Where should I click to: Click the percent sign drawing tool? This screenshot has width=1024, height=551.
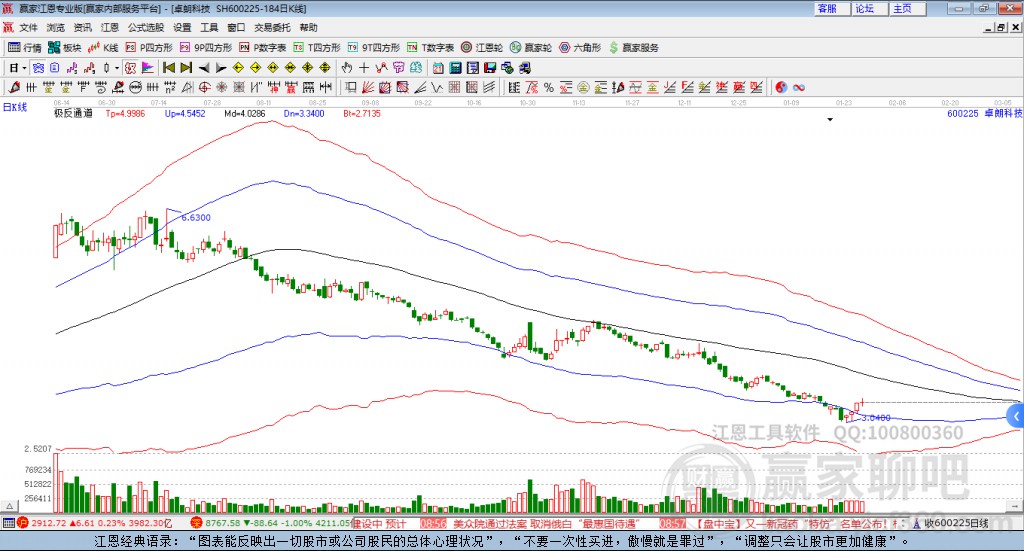coord(549,87)
